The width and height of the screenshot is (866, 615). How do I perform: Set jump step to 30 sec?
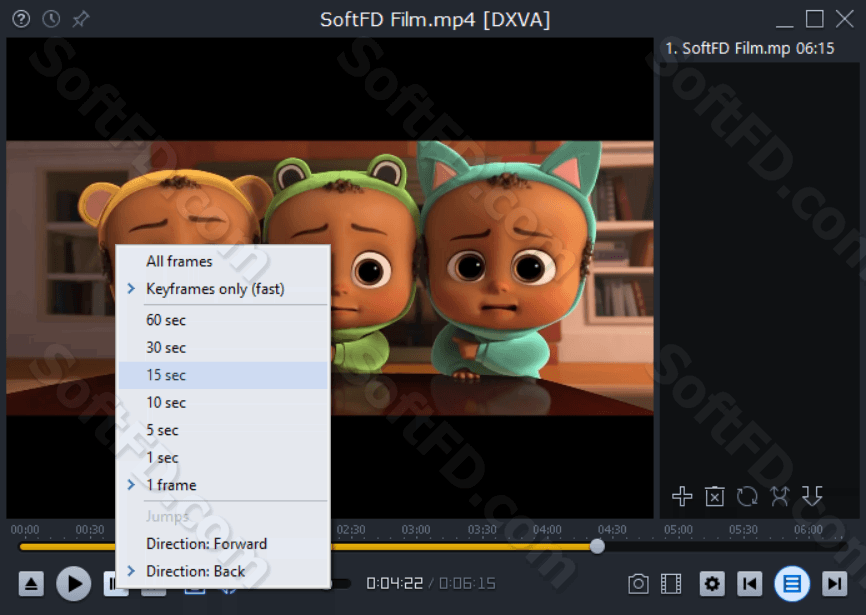pos(224,348)
